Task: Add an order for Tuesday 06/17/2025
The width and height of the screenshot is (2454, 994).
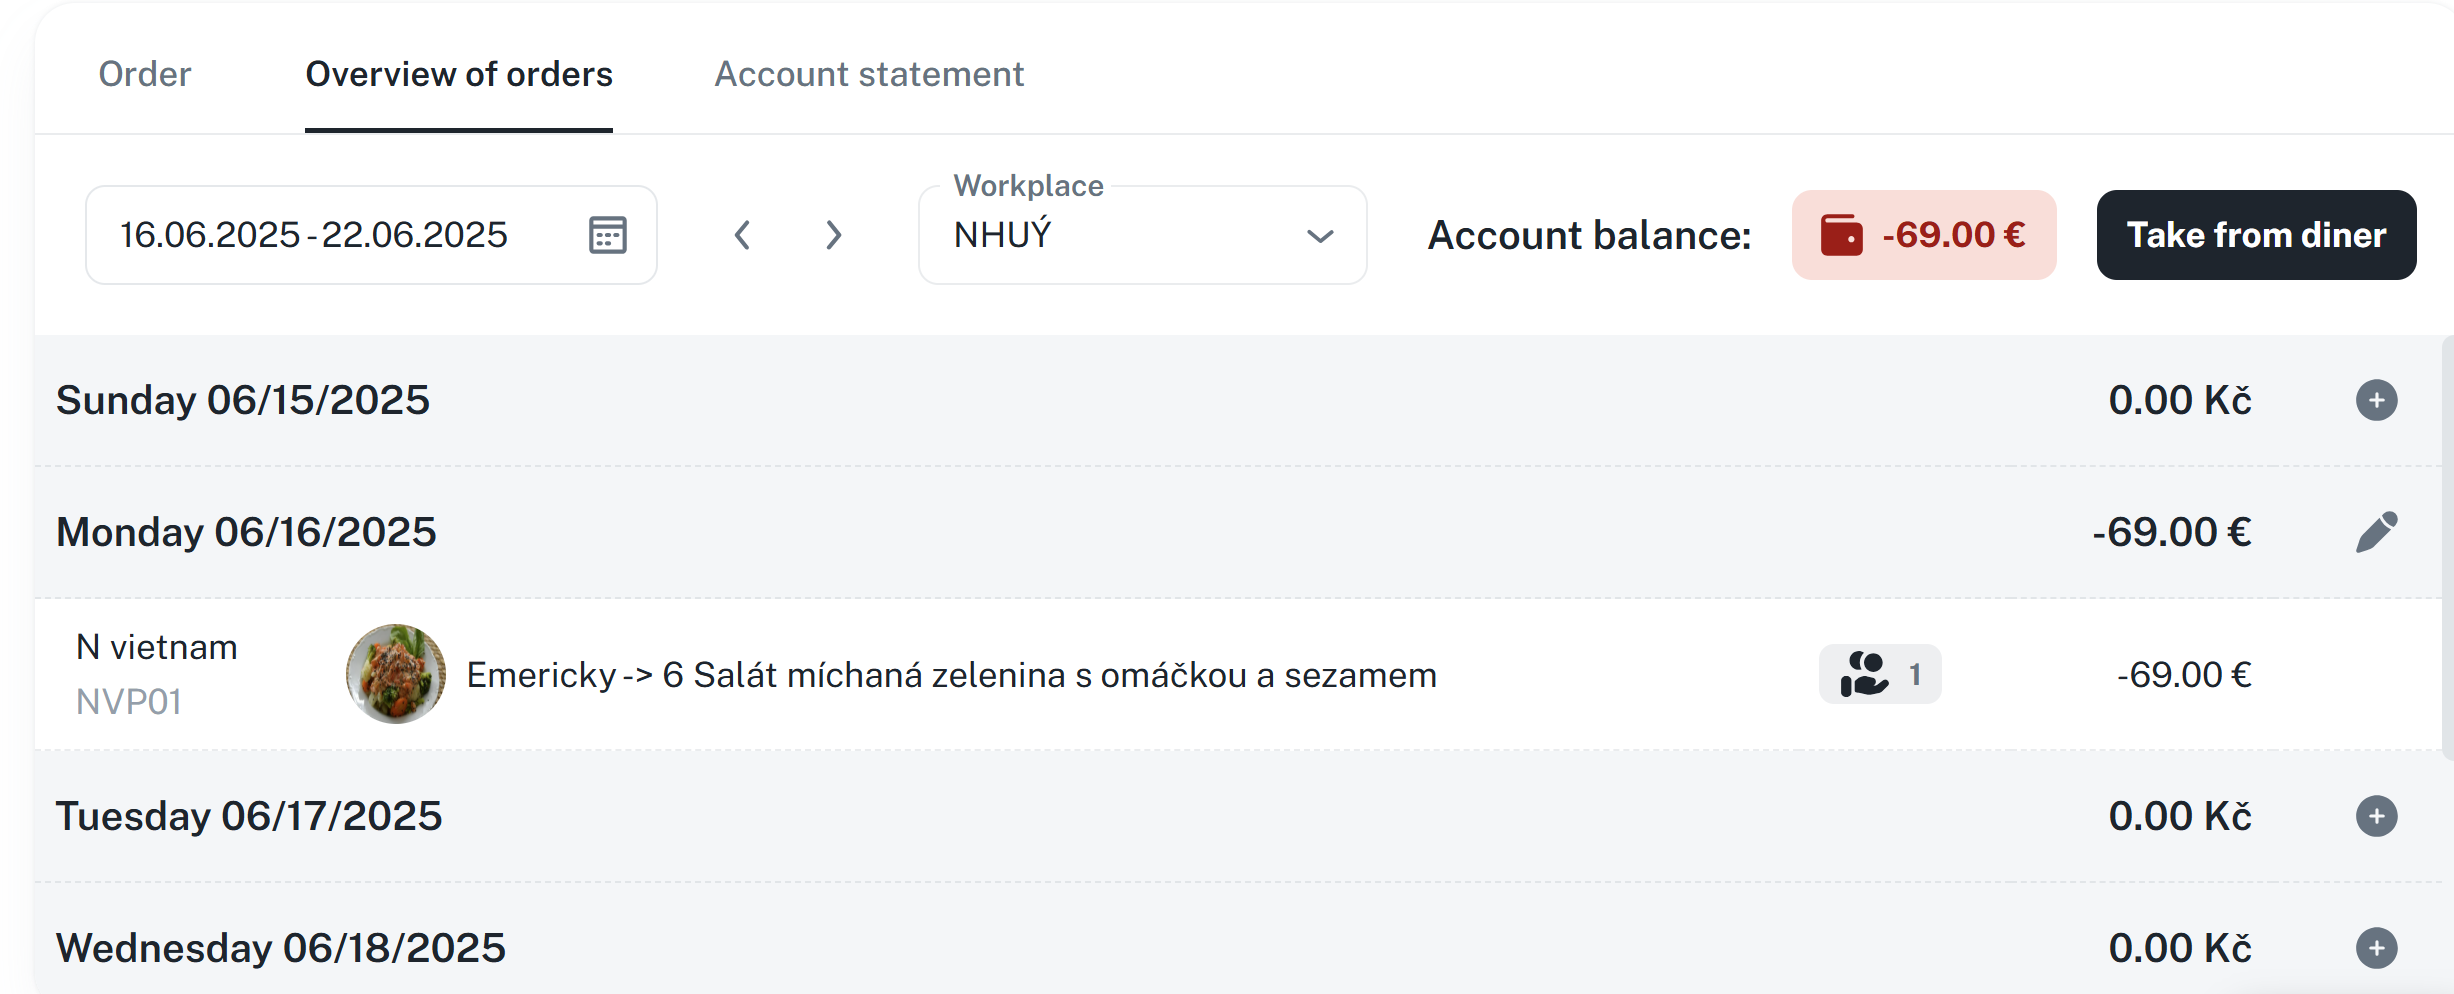Action: [2376, 816]
